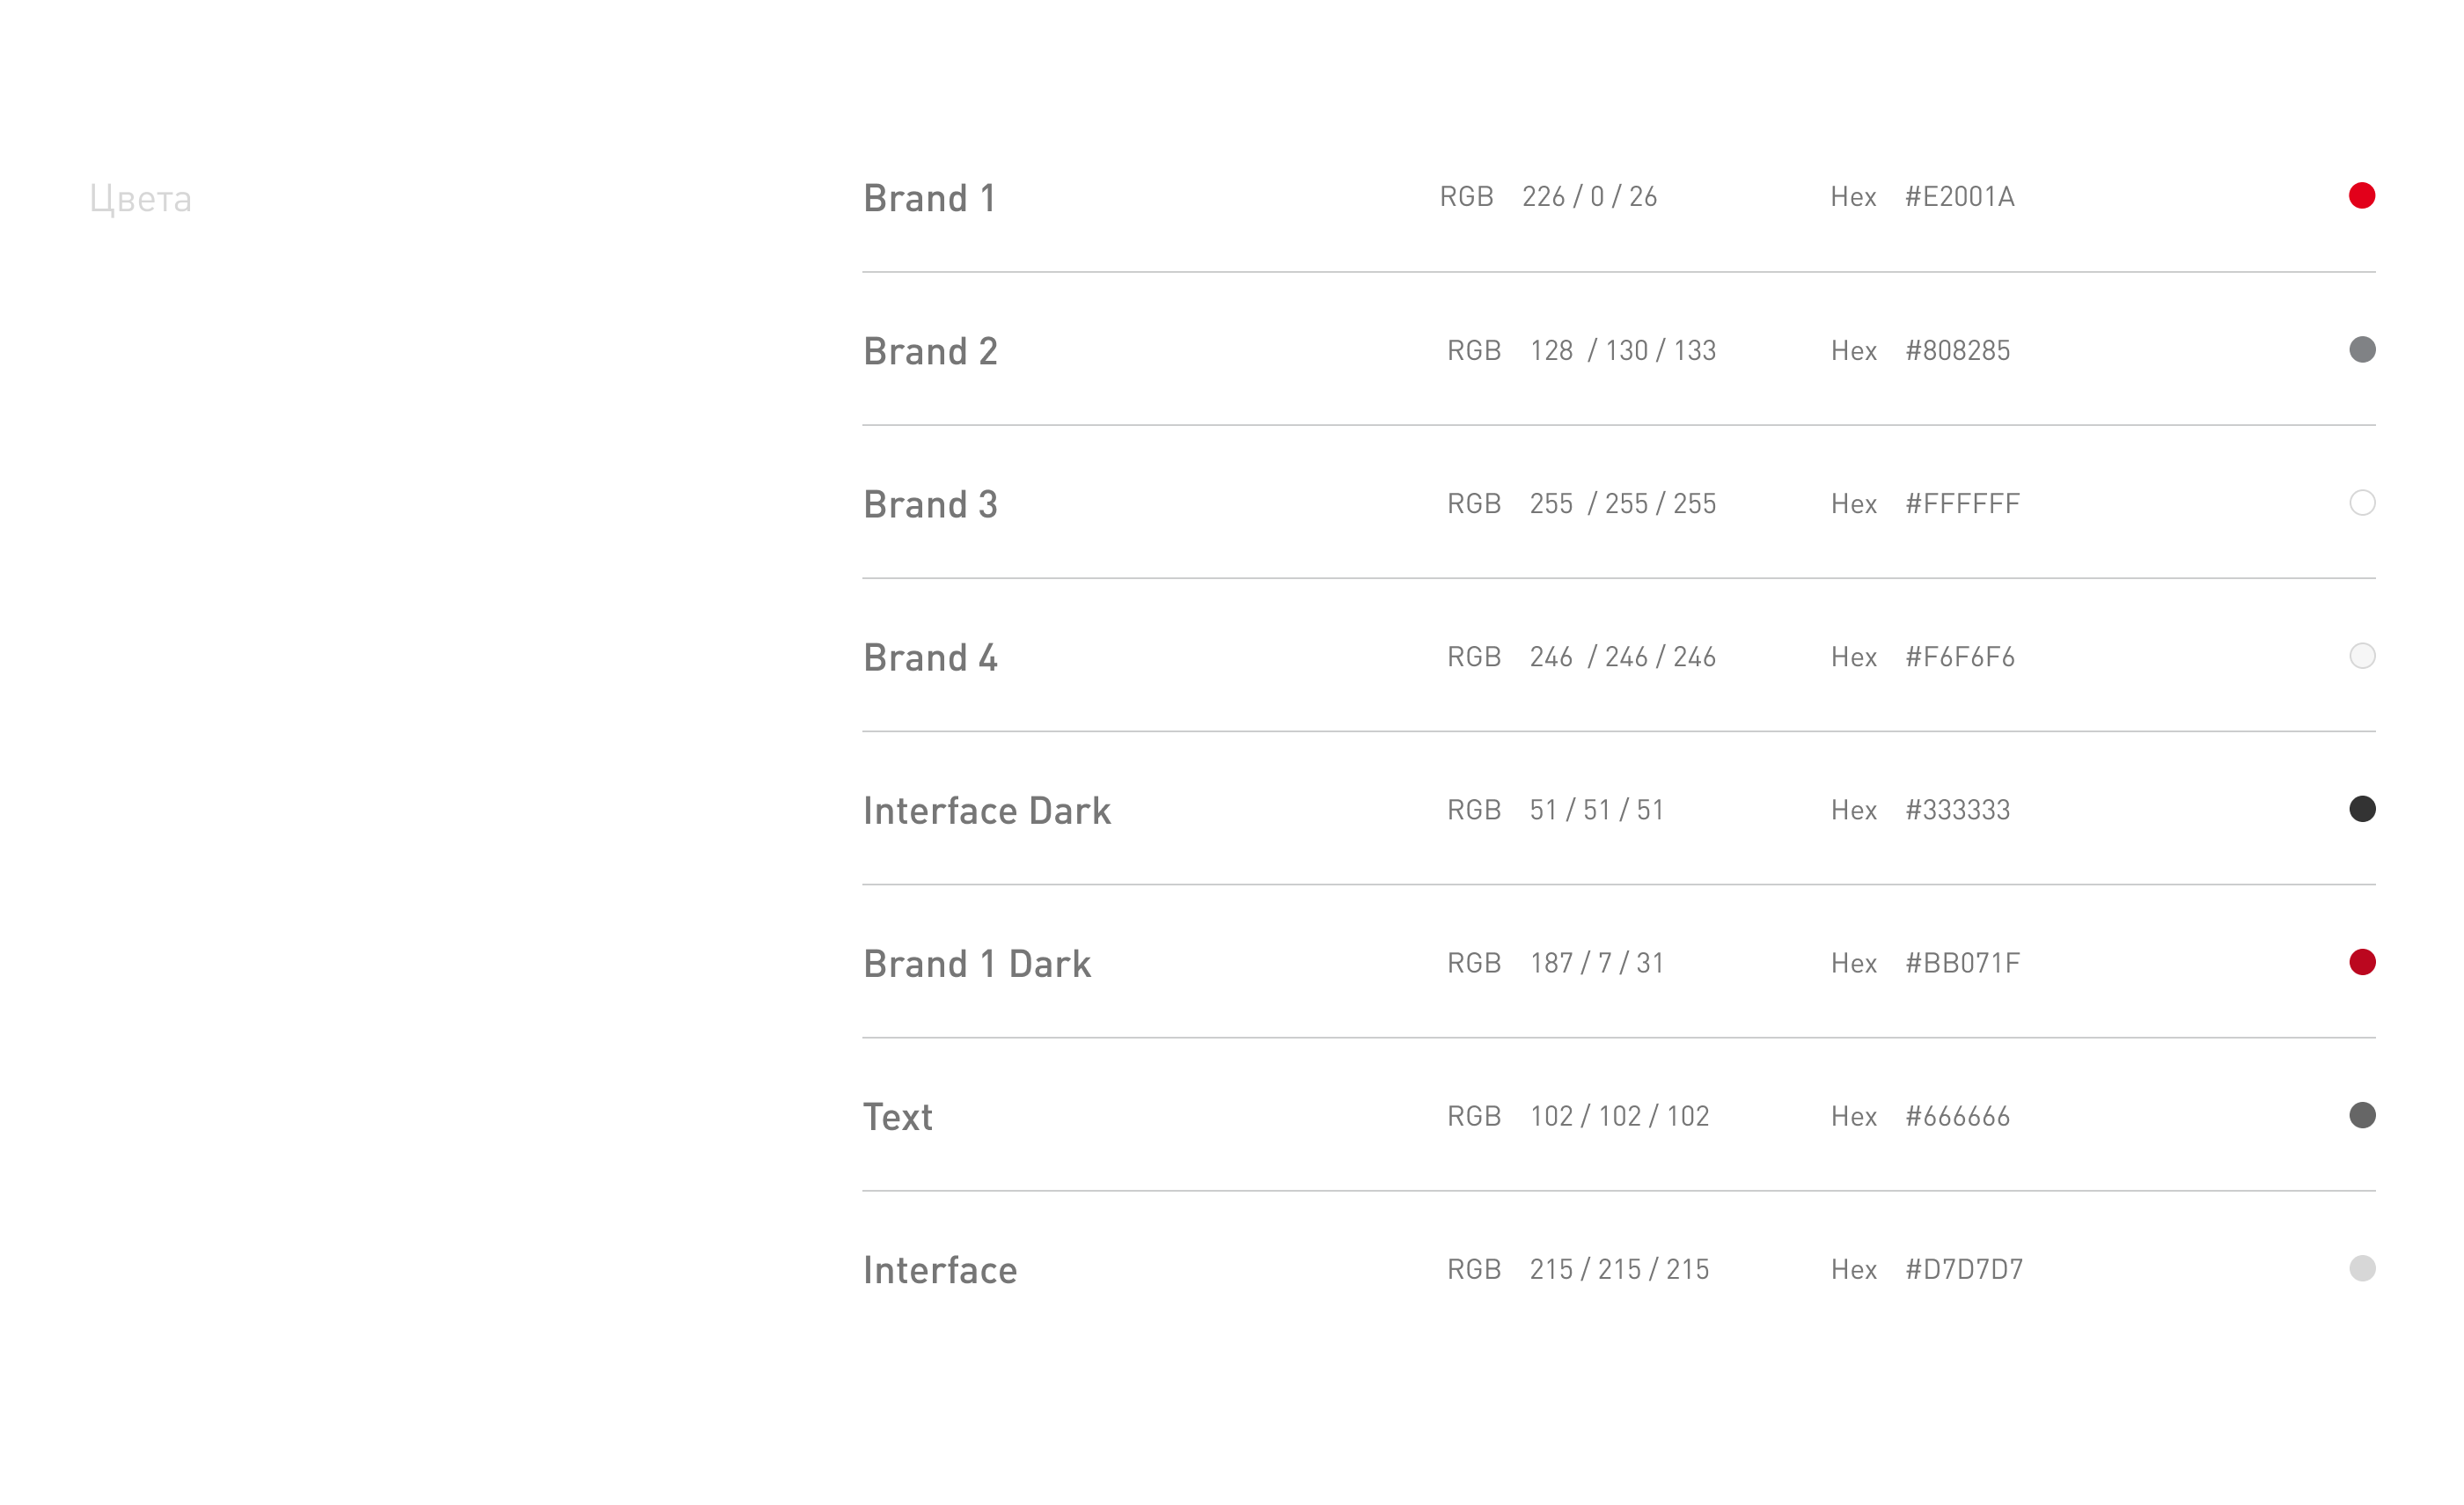The width and height of the screenshot is (2464, 1505).
Task: Pick the light gray Brand 4 swatch
Action: point(2361,655)
